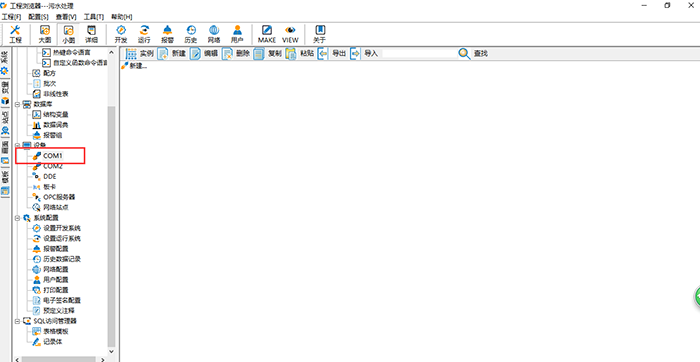The width and height of the screenshot is (700, 362).
Task: Collapse the SQL访问管理器 tree node
Action: click(x=17, y=321)
